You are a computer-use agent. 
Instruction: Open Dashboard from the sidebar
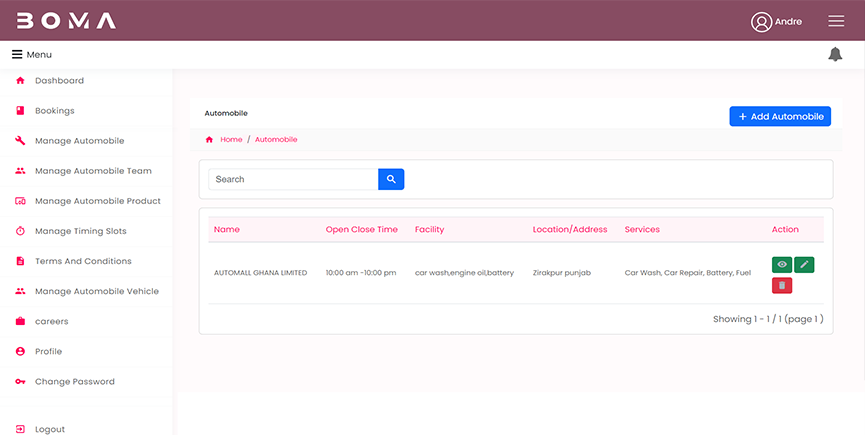point(59,81)
